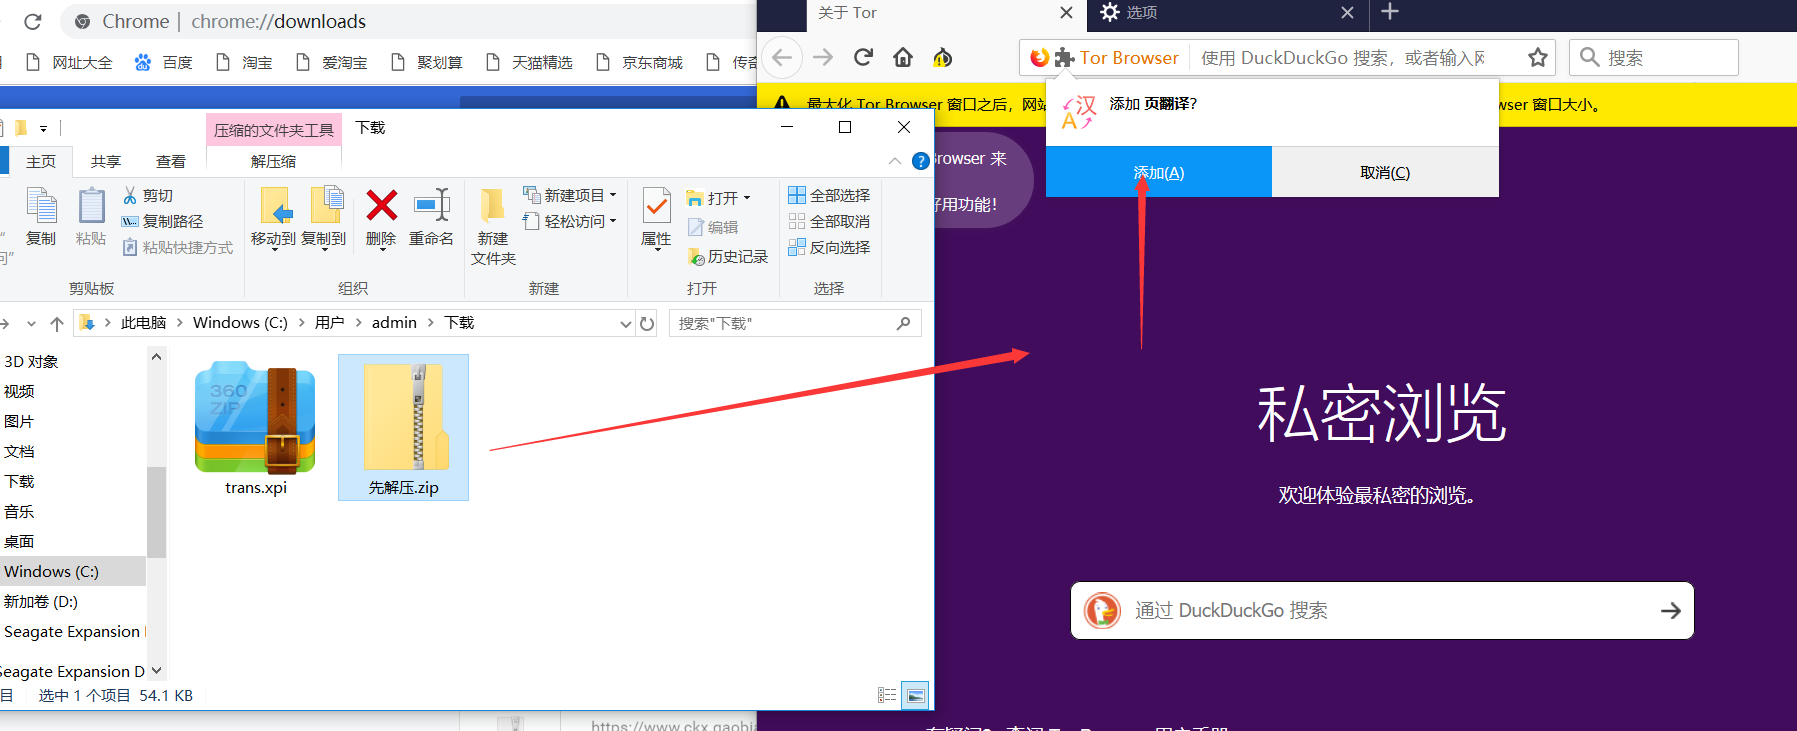
Task: Switch to large icons view in Explorer
Action: coord(915,695)
